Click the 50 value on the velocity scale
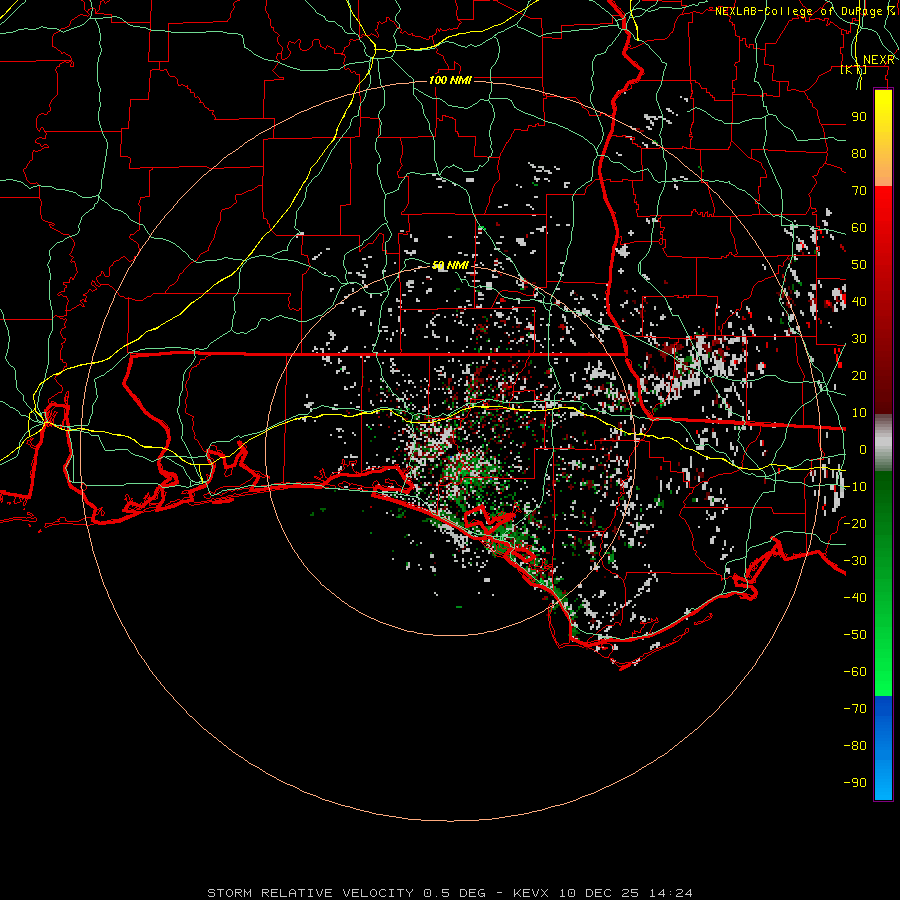Image resolution: width=900 pixels, height=900 pixels. (x=859, y=265)
